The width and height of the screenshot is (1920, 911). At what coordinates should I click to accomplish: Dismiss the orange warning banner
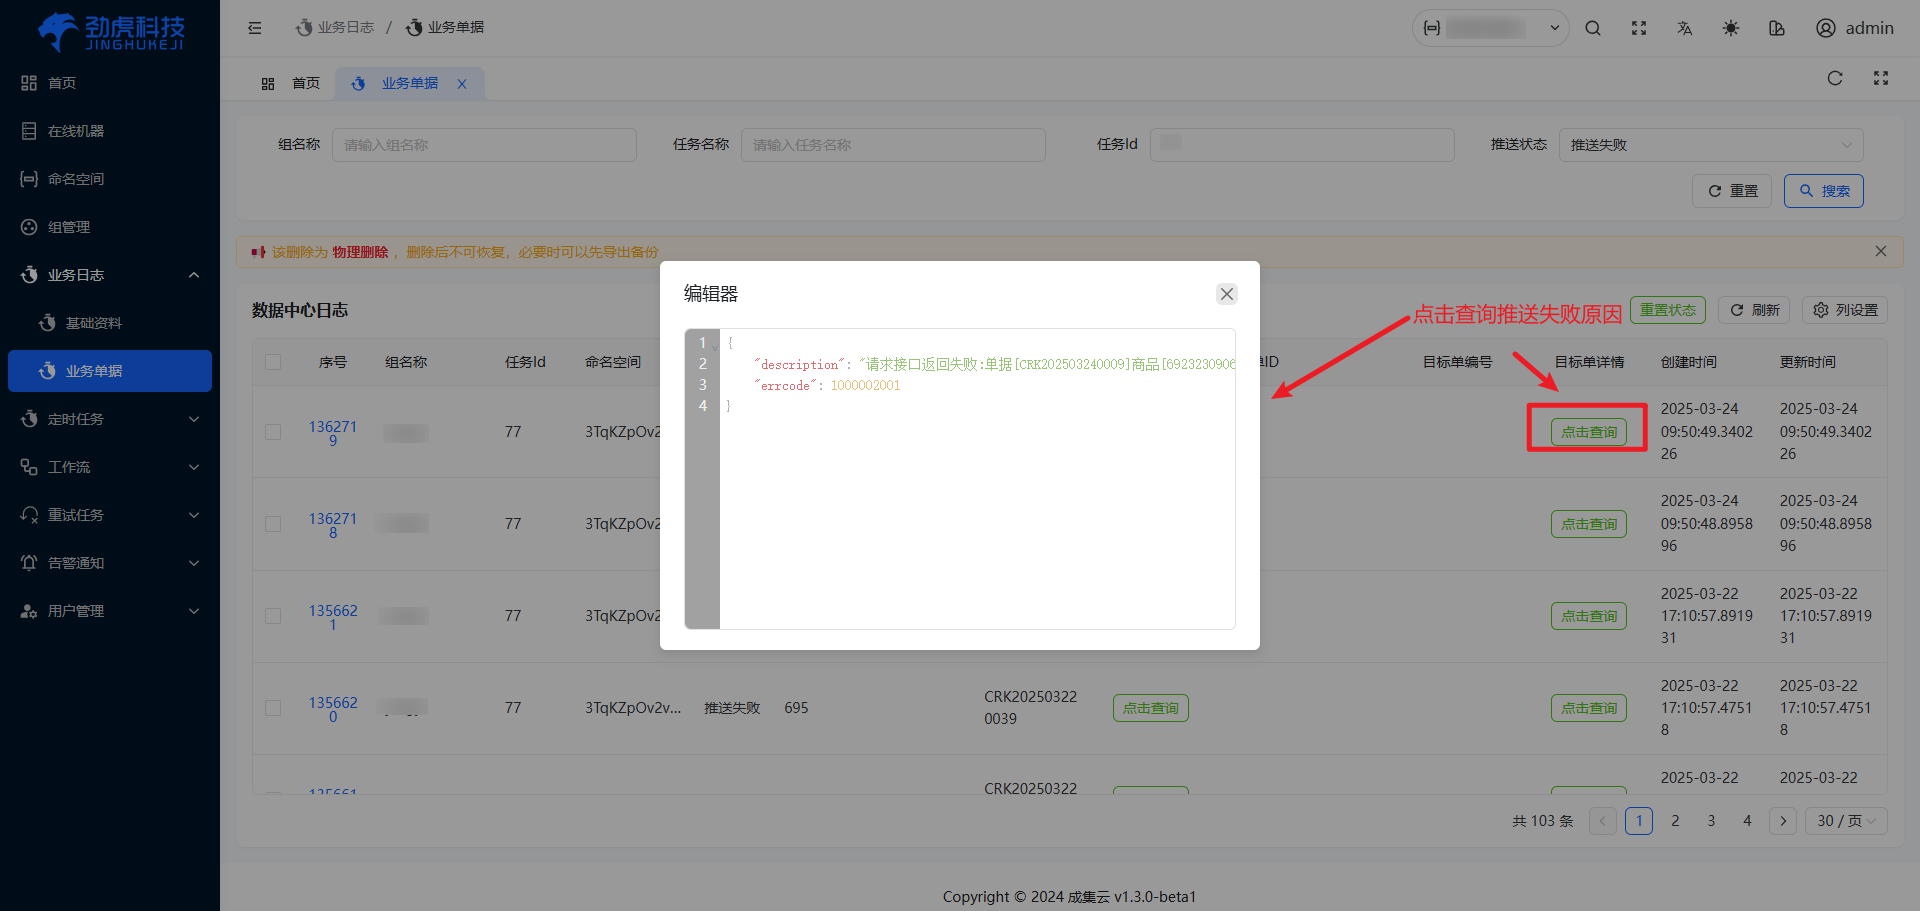pyautogui.click(x=1881, y=251)
